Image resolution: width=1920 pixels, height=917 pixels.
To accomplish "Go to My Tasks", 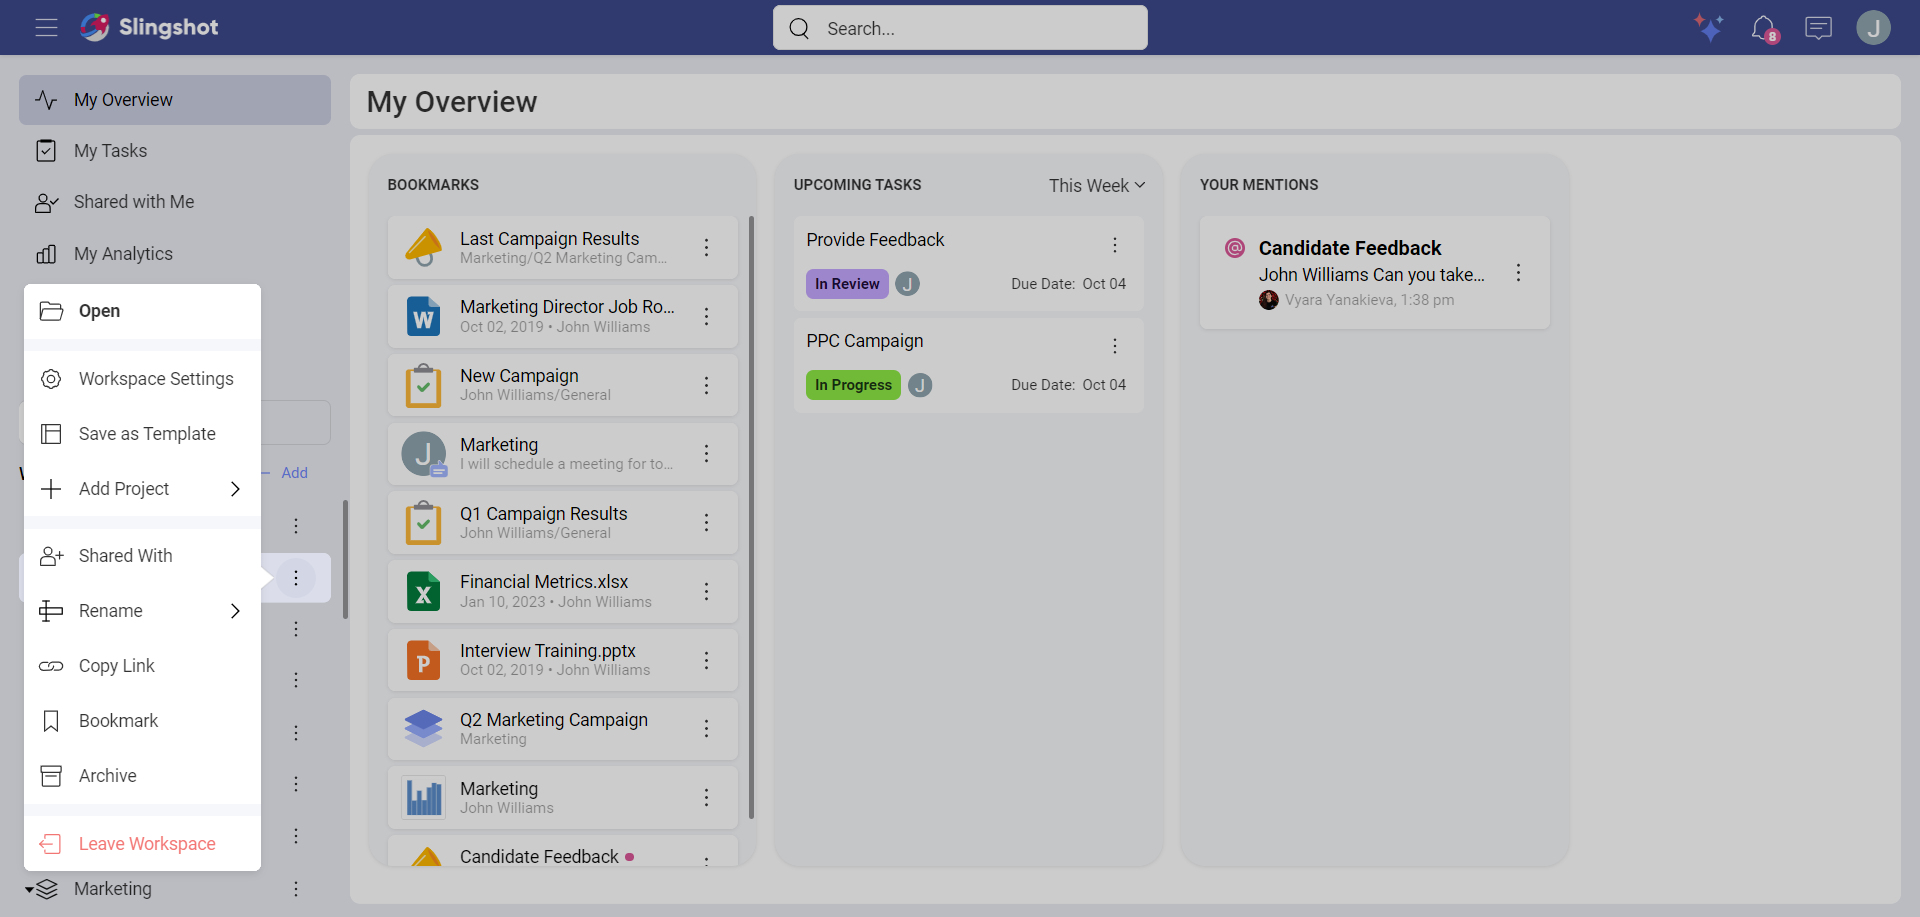I will tap(175, 151).
